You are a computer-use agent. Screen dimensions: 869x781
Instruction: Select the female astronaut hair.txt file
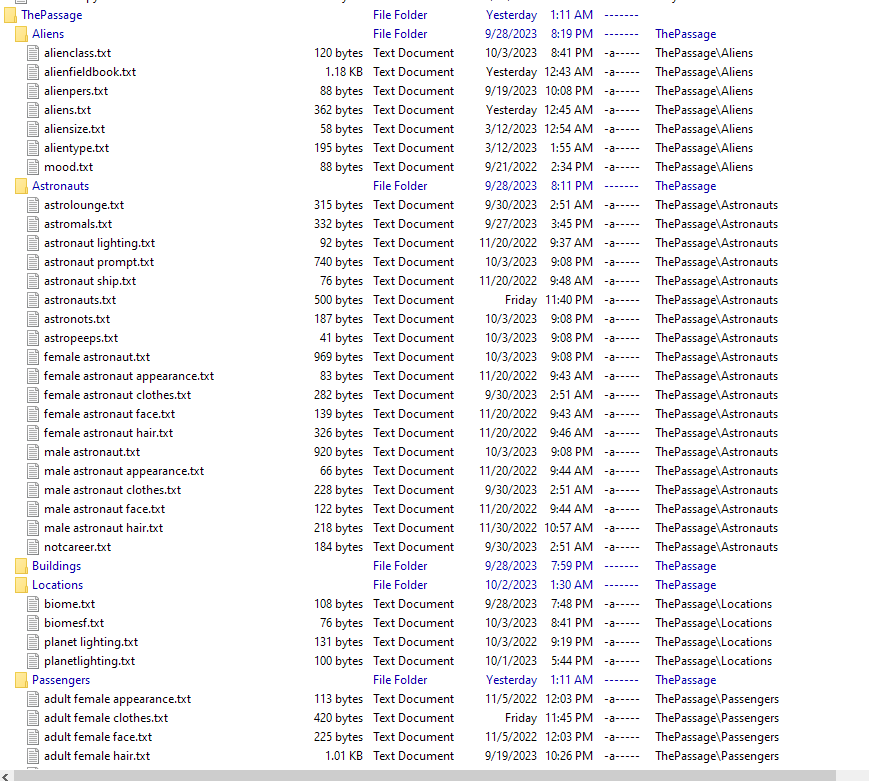coord(108,432)
